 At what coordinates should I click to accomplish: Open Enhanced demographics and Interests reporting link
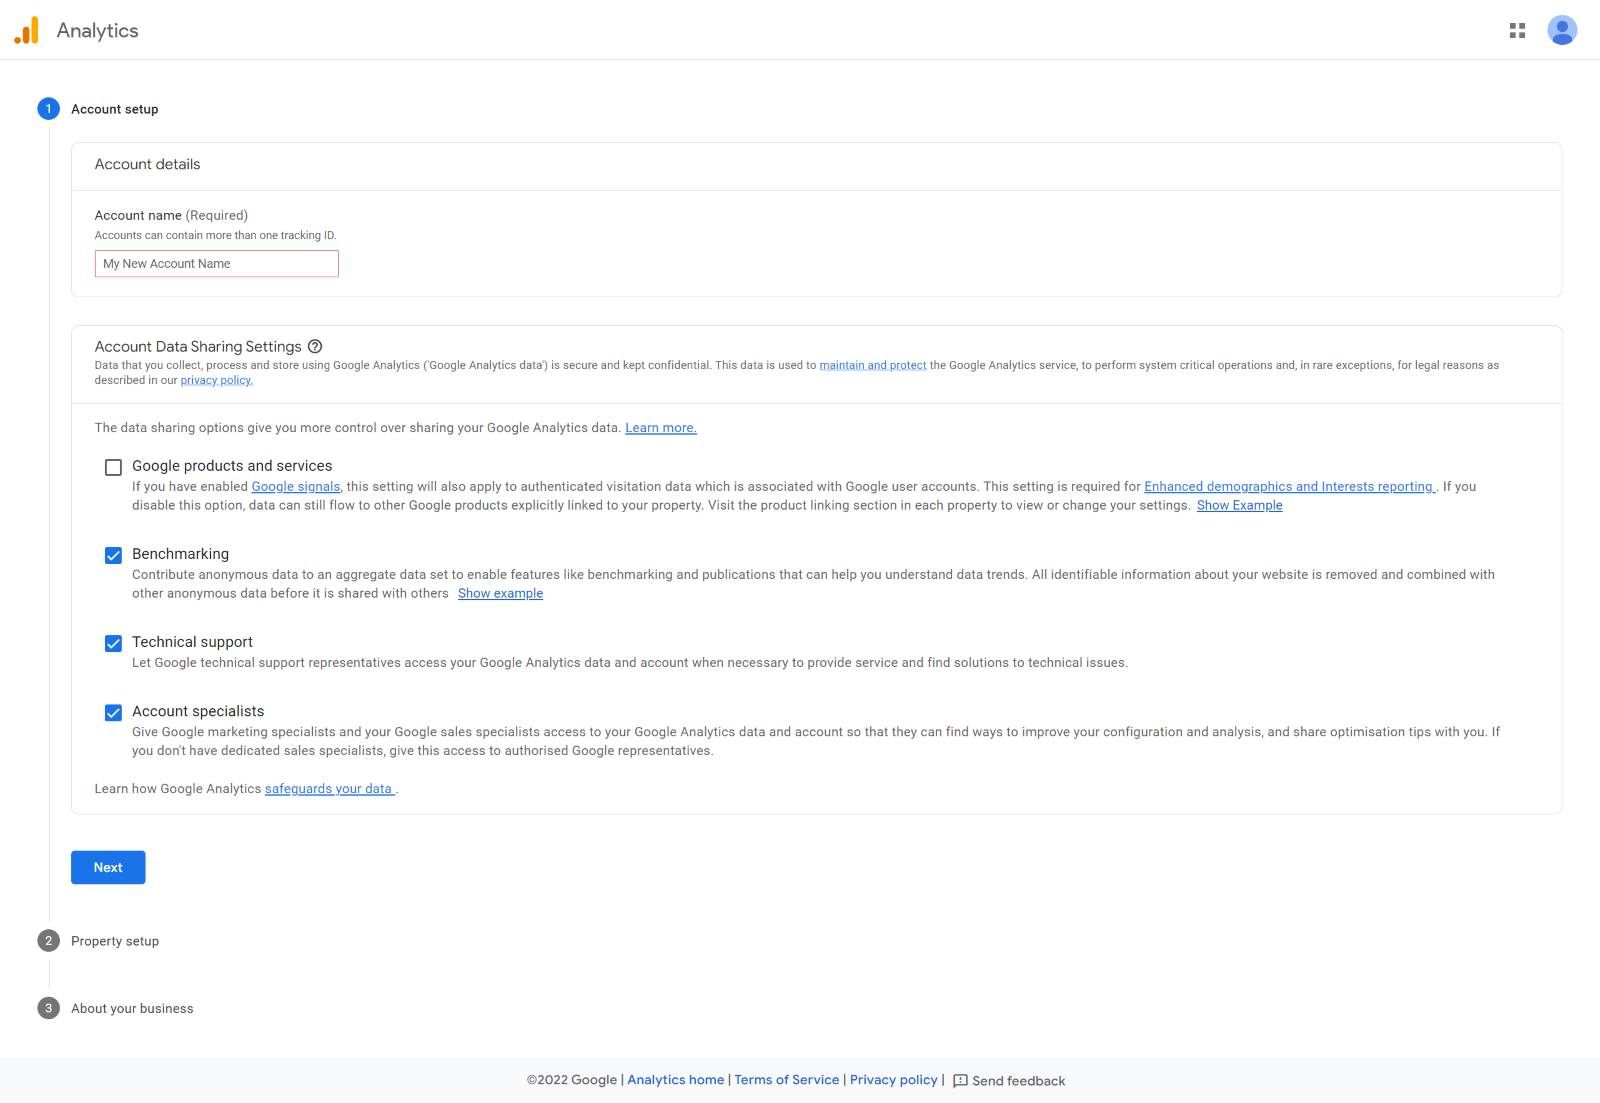coord(1290,487)
